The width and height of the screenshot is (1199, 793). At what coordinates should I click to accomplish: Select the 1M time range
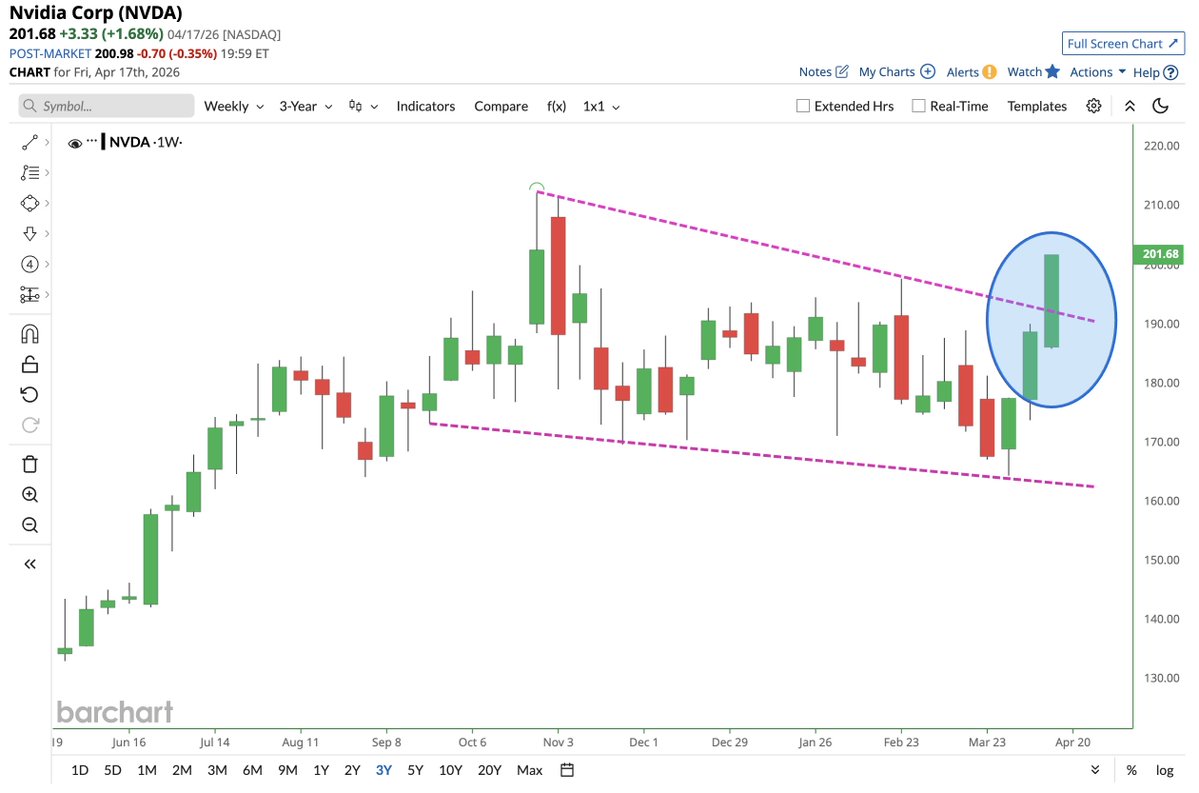coord(147,770)
